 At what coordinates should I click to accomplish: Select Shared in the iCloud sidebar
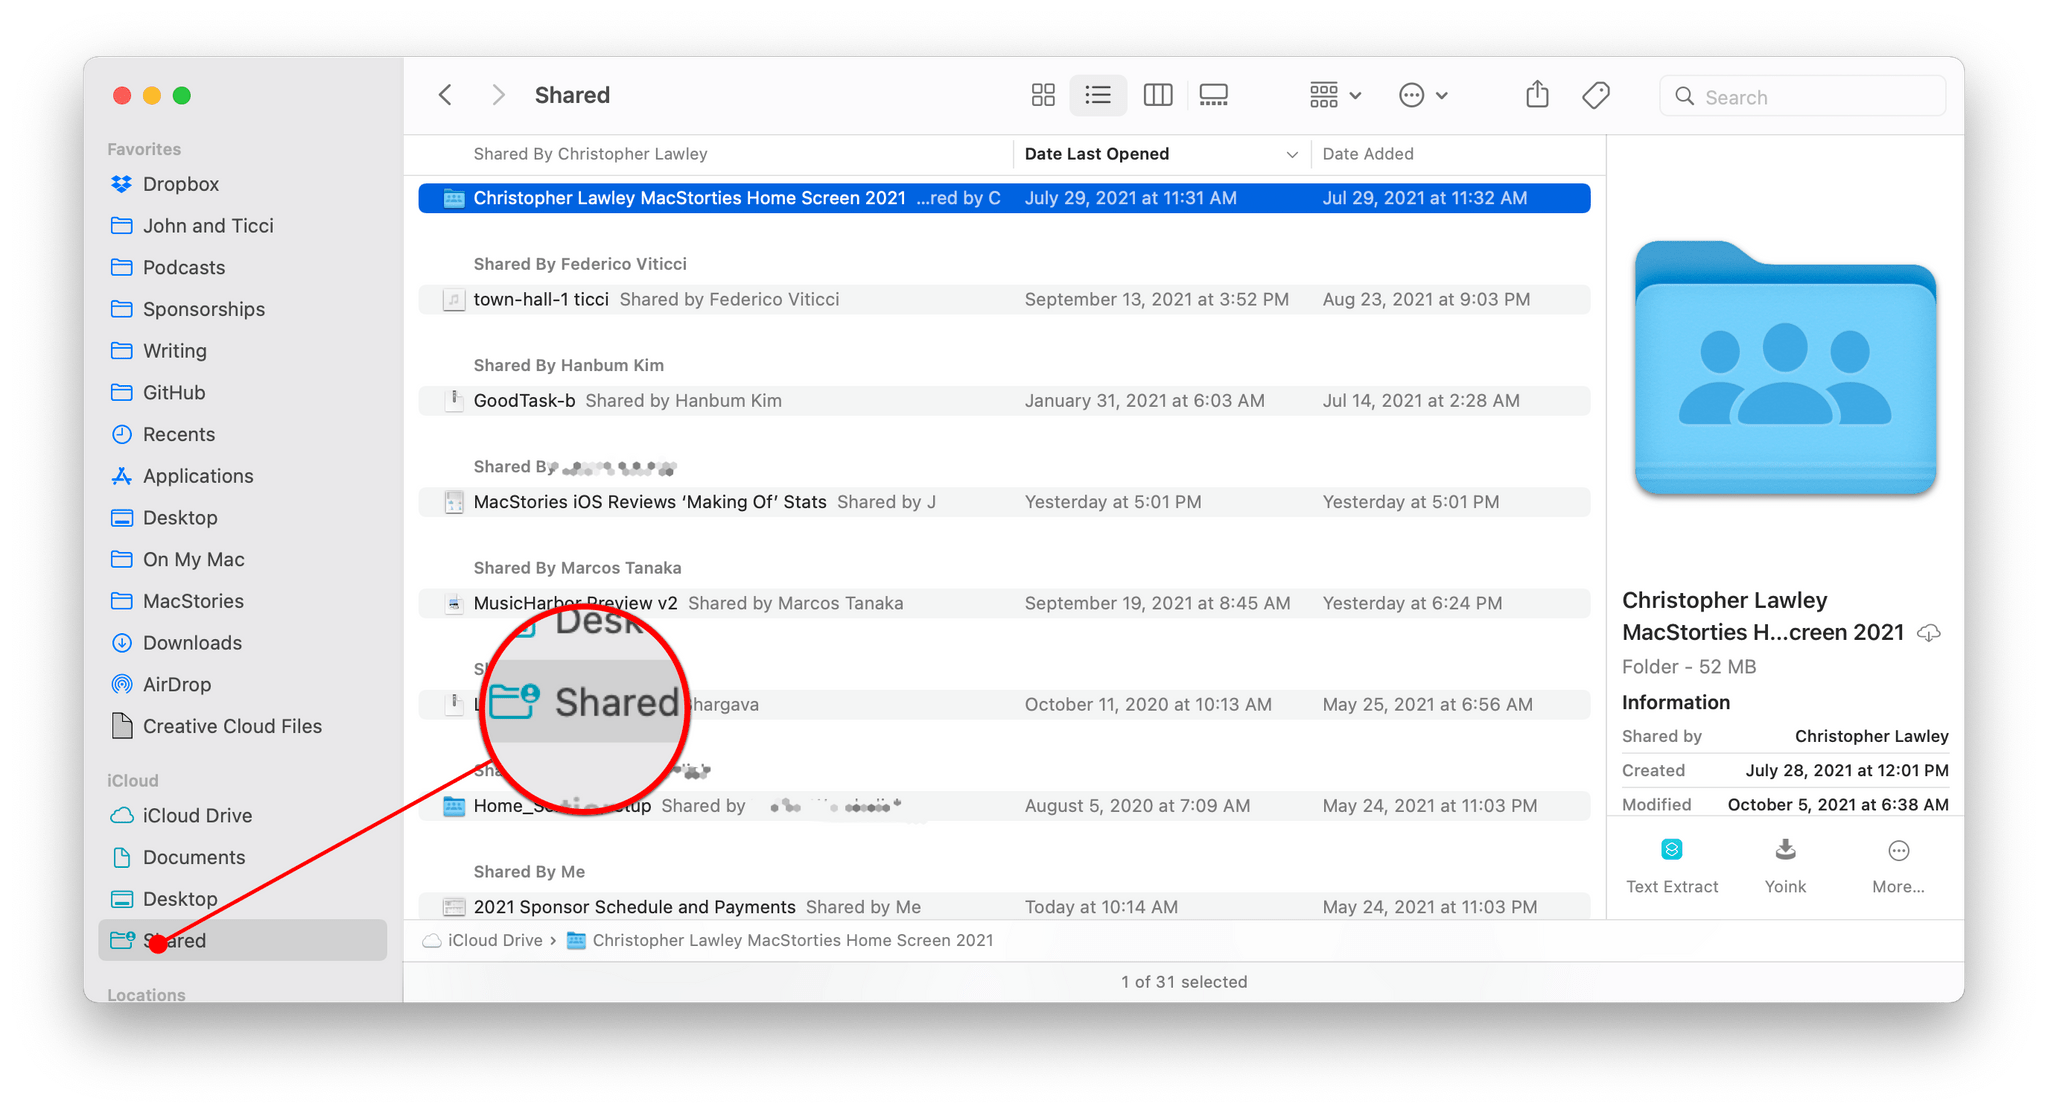click(242, 940)
